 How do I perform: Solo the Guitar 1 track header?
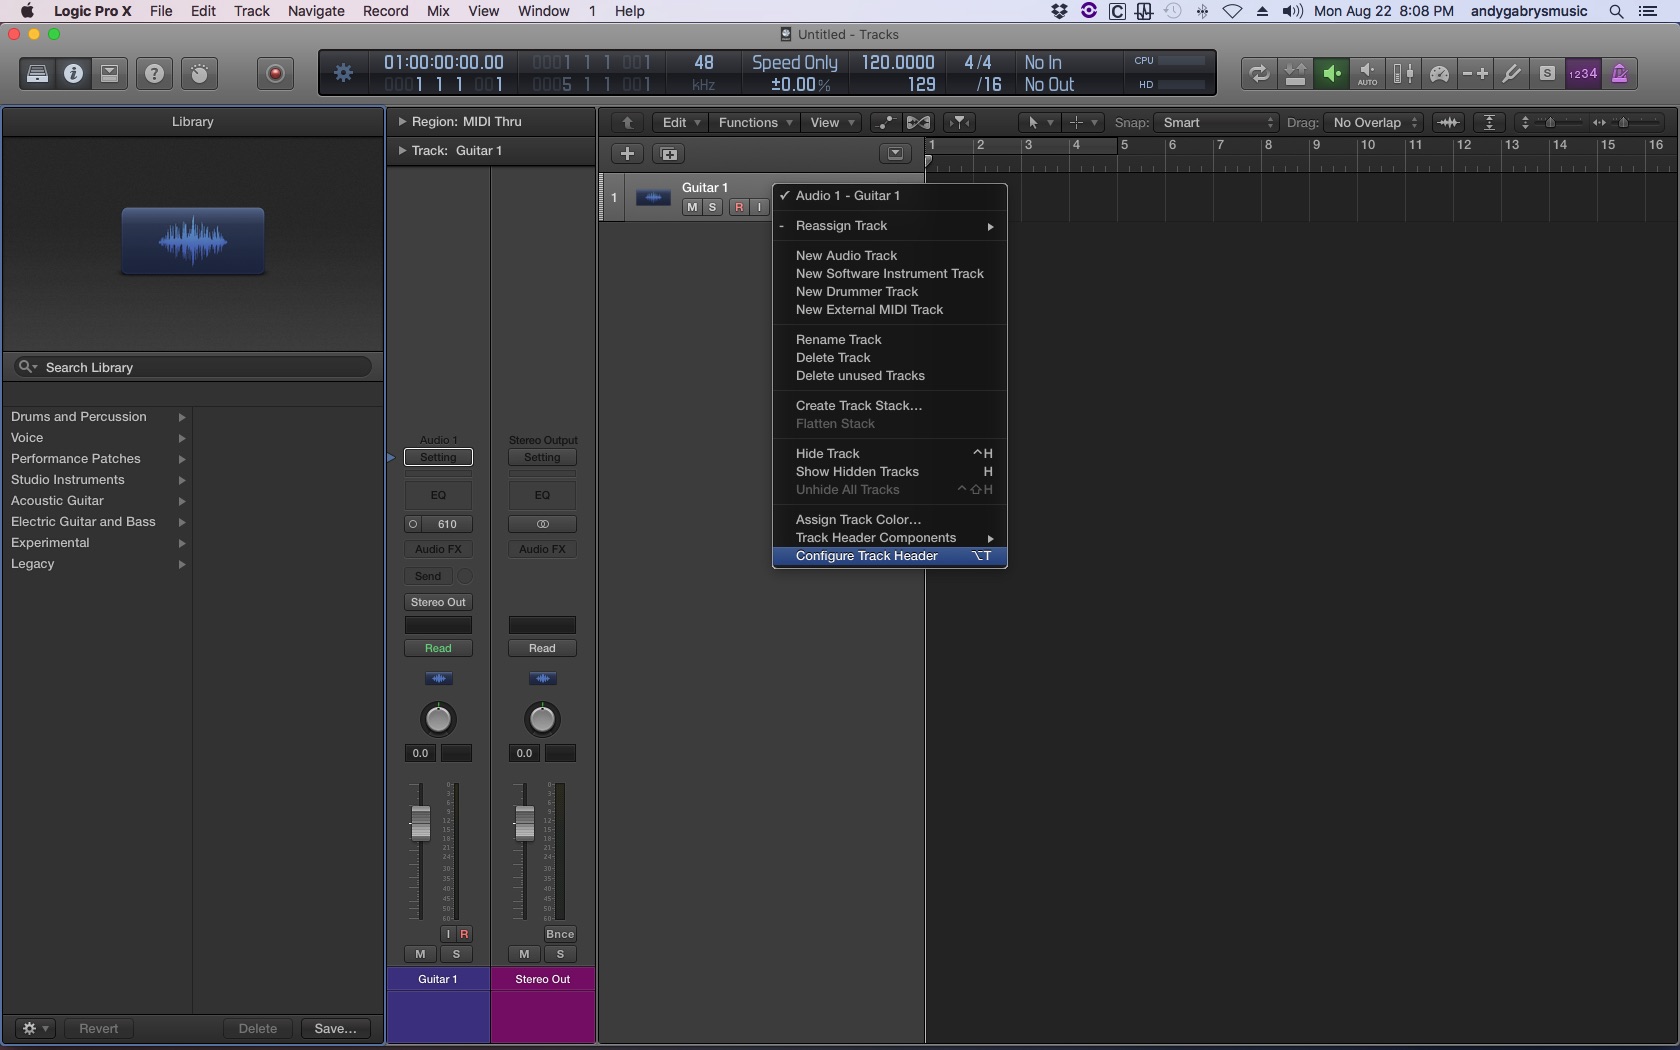(712, 207)
